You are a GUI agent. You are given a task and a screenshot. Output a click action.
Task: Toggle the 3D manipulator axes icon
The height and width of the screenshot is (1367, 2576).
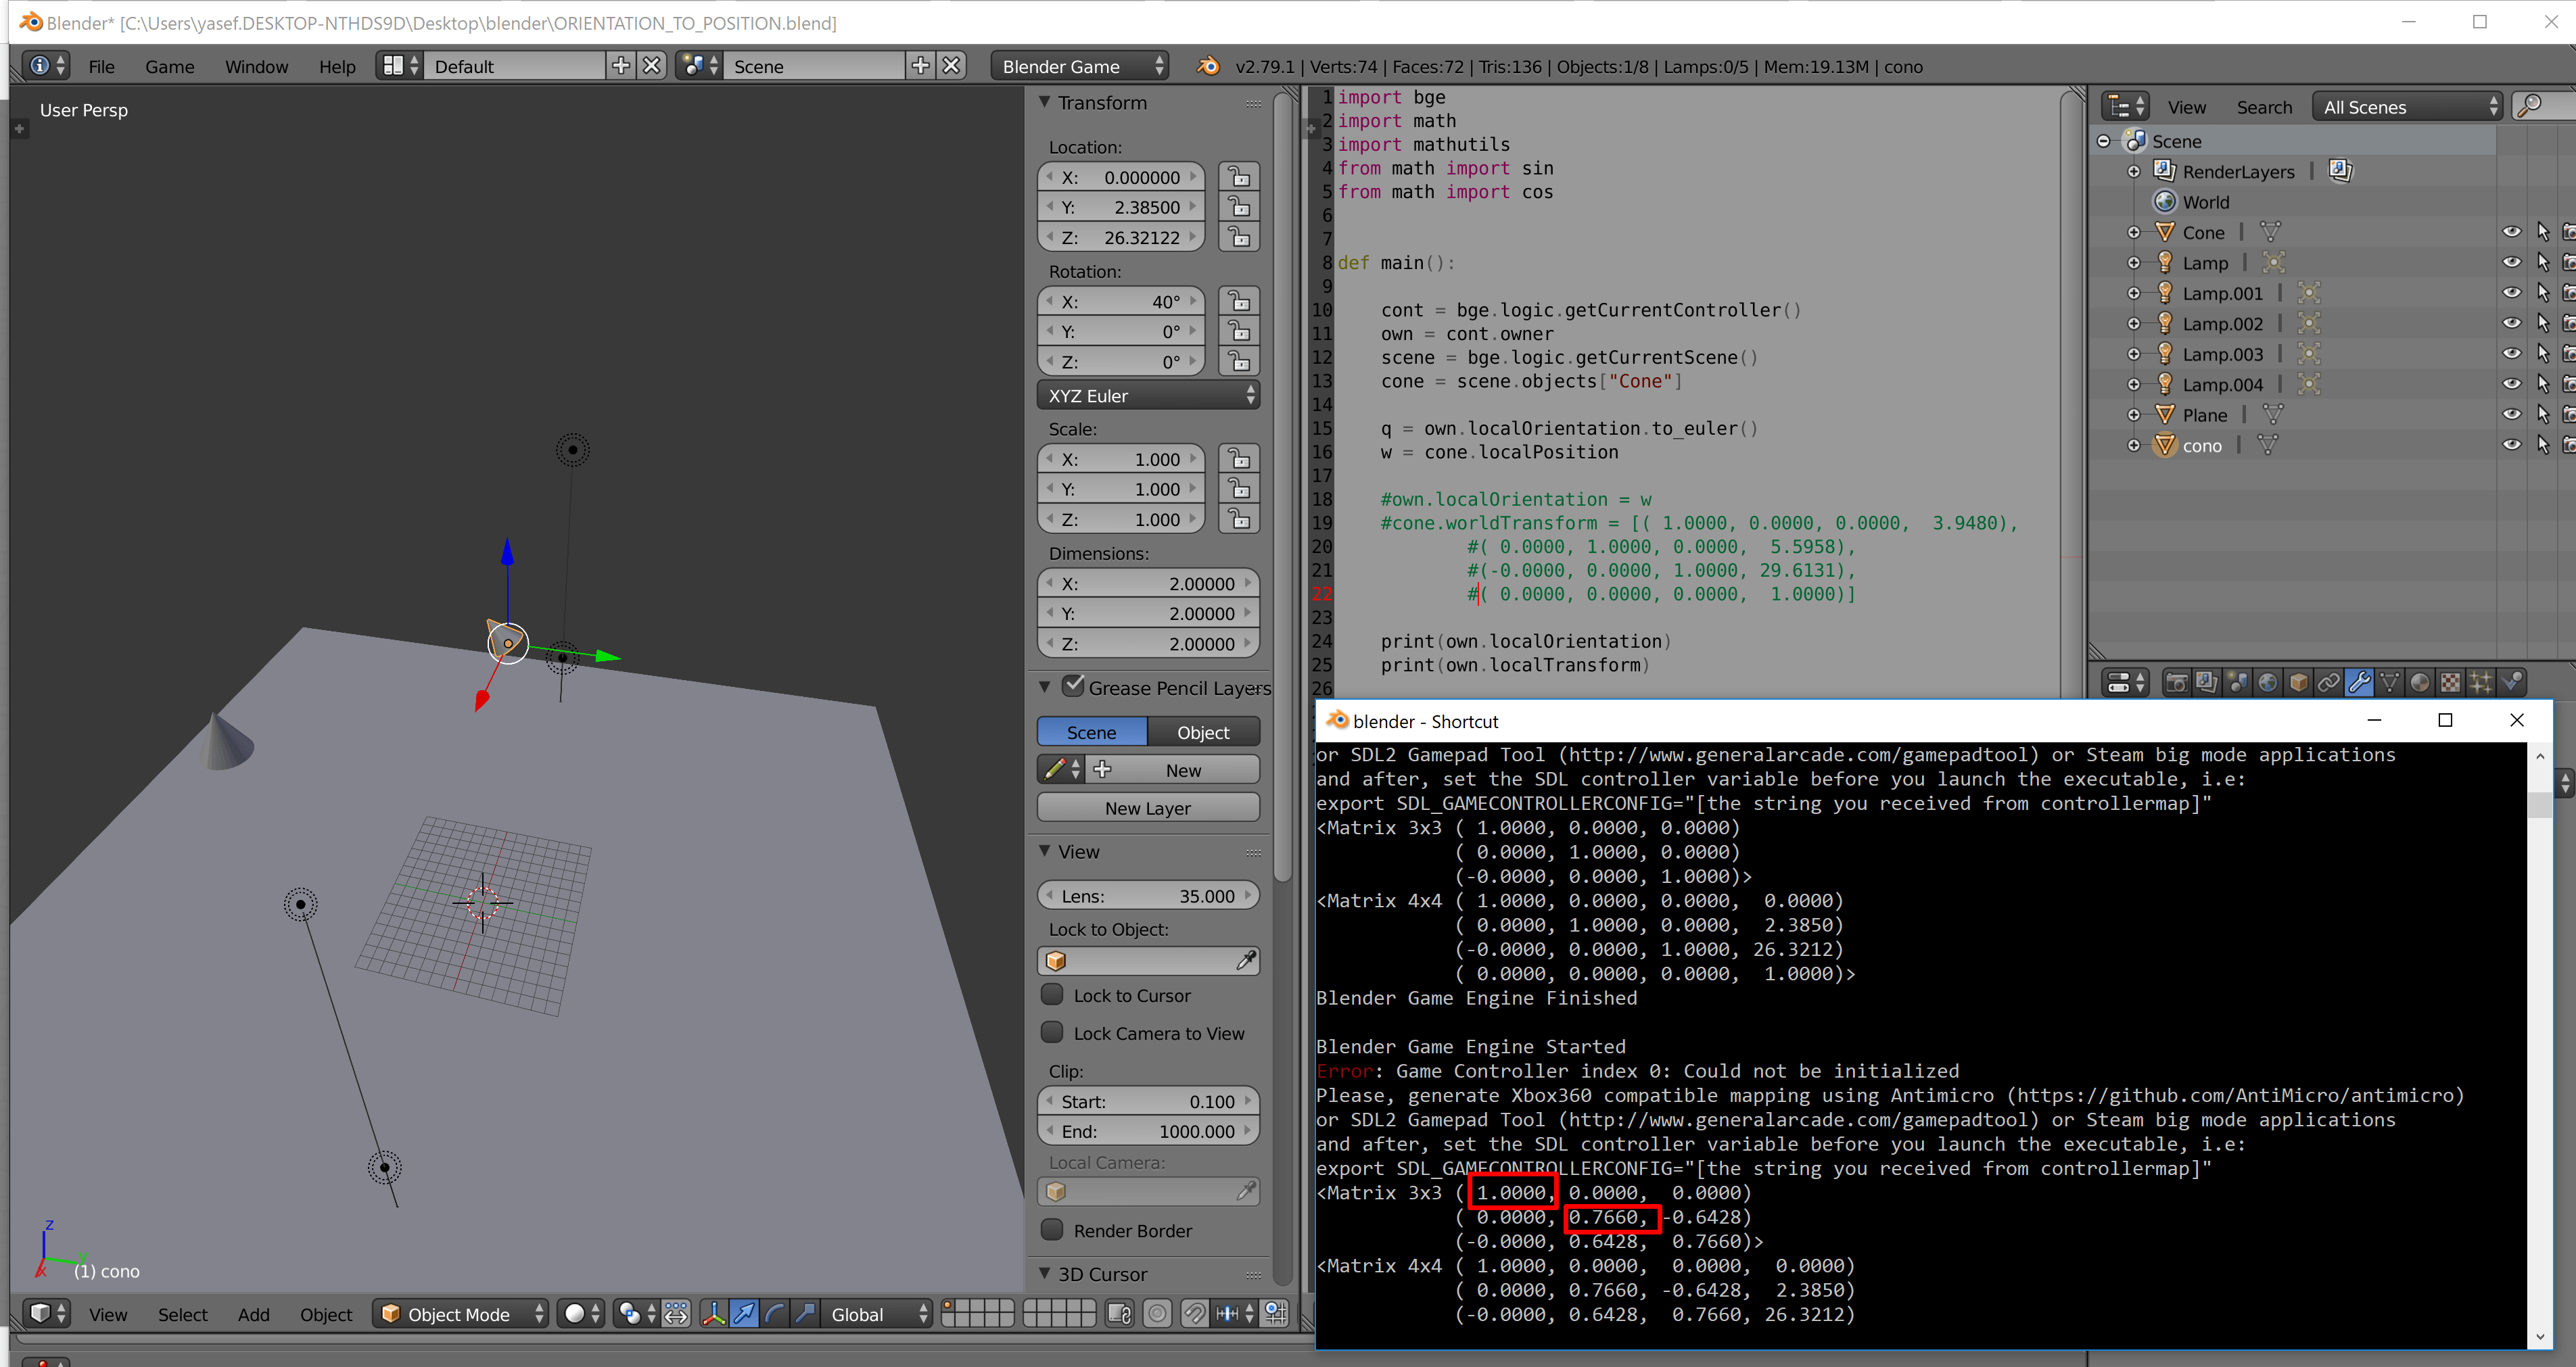pos(714,1313)
